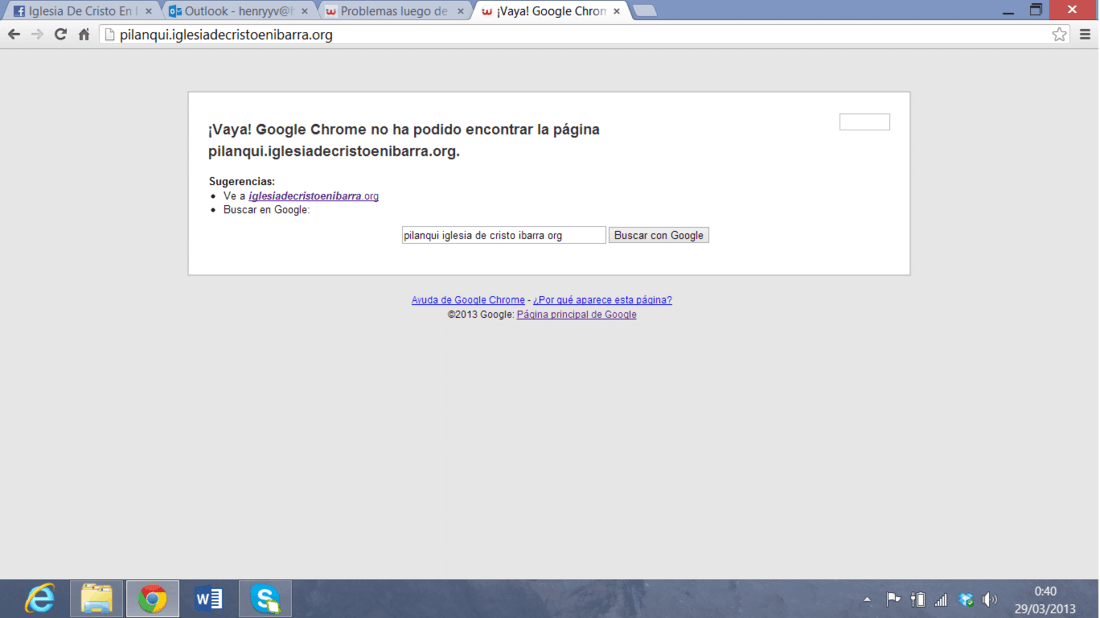The width and height of the screenshot is (1100, 618).
Task: Show hidden system tray icons
Action: [867, 599]
